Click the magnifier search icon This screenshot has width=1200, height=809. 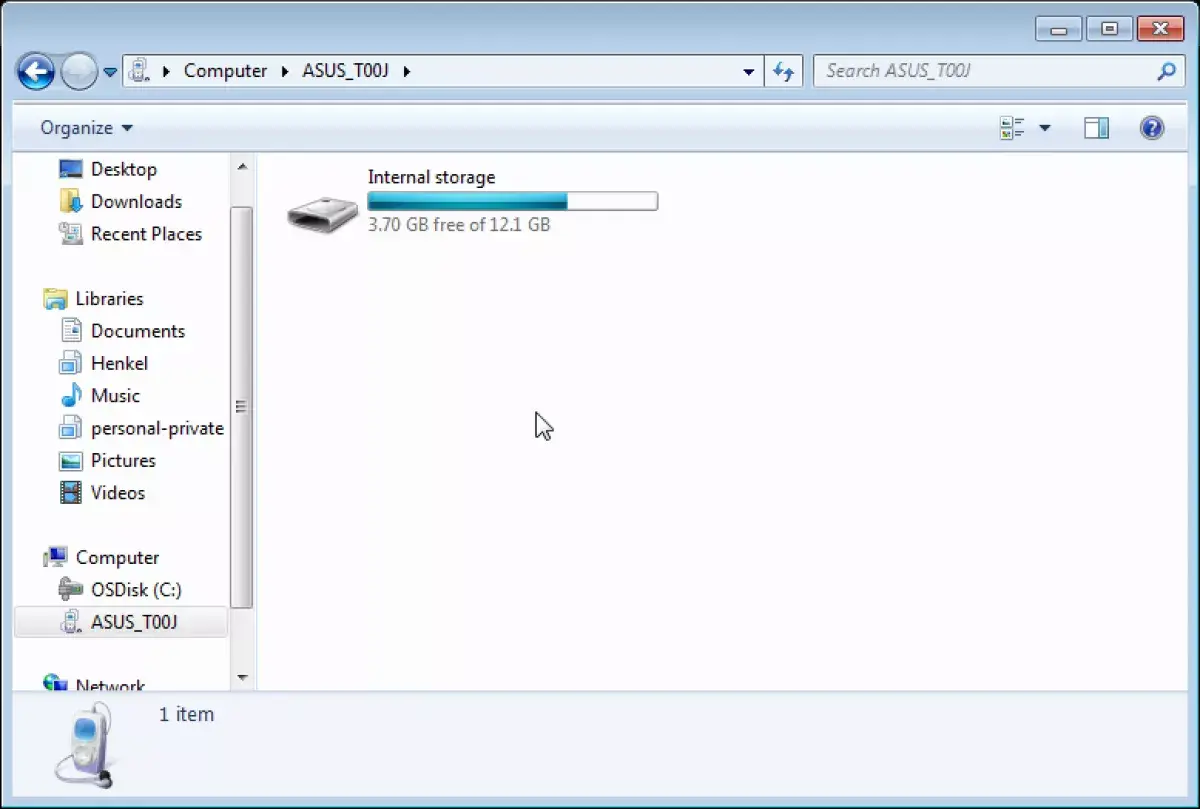1166,71
